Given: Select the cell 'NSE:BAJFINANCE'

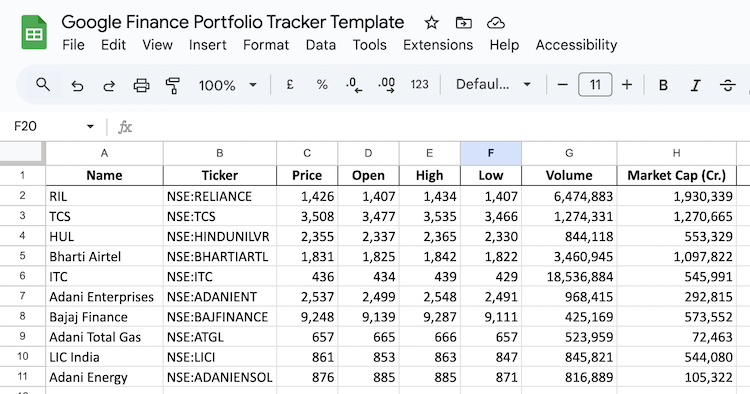Looking at the screenshot, I should point(220,317).
